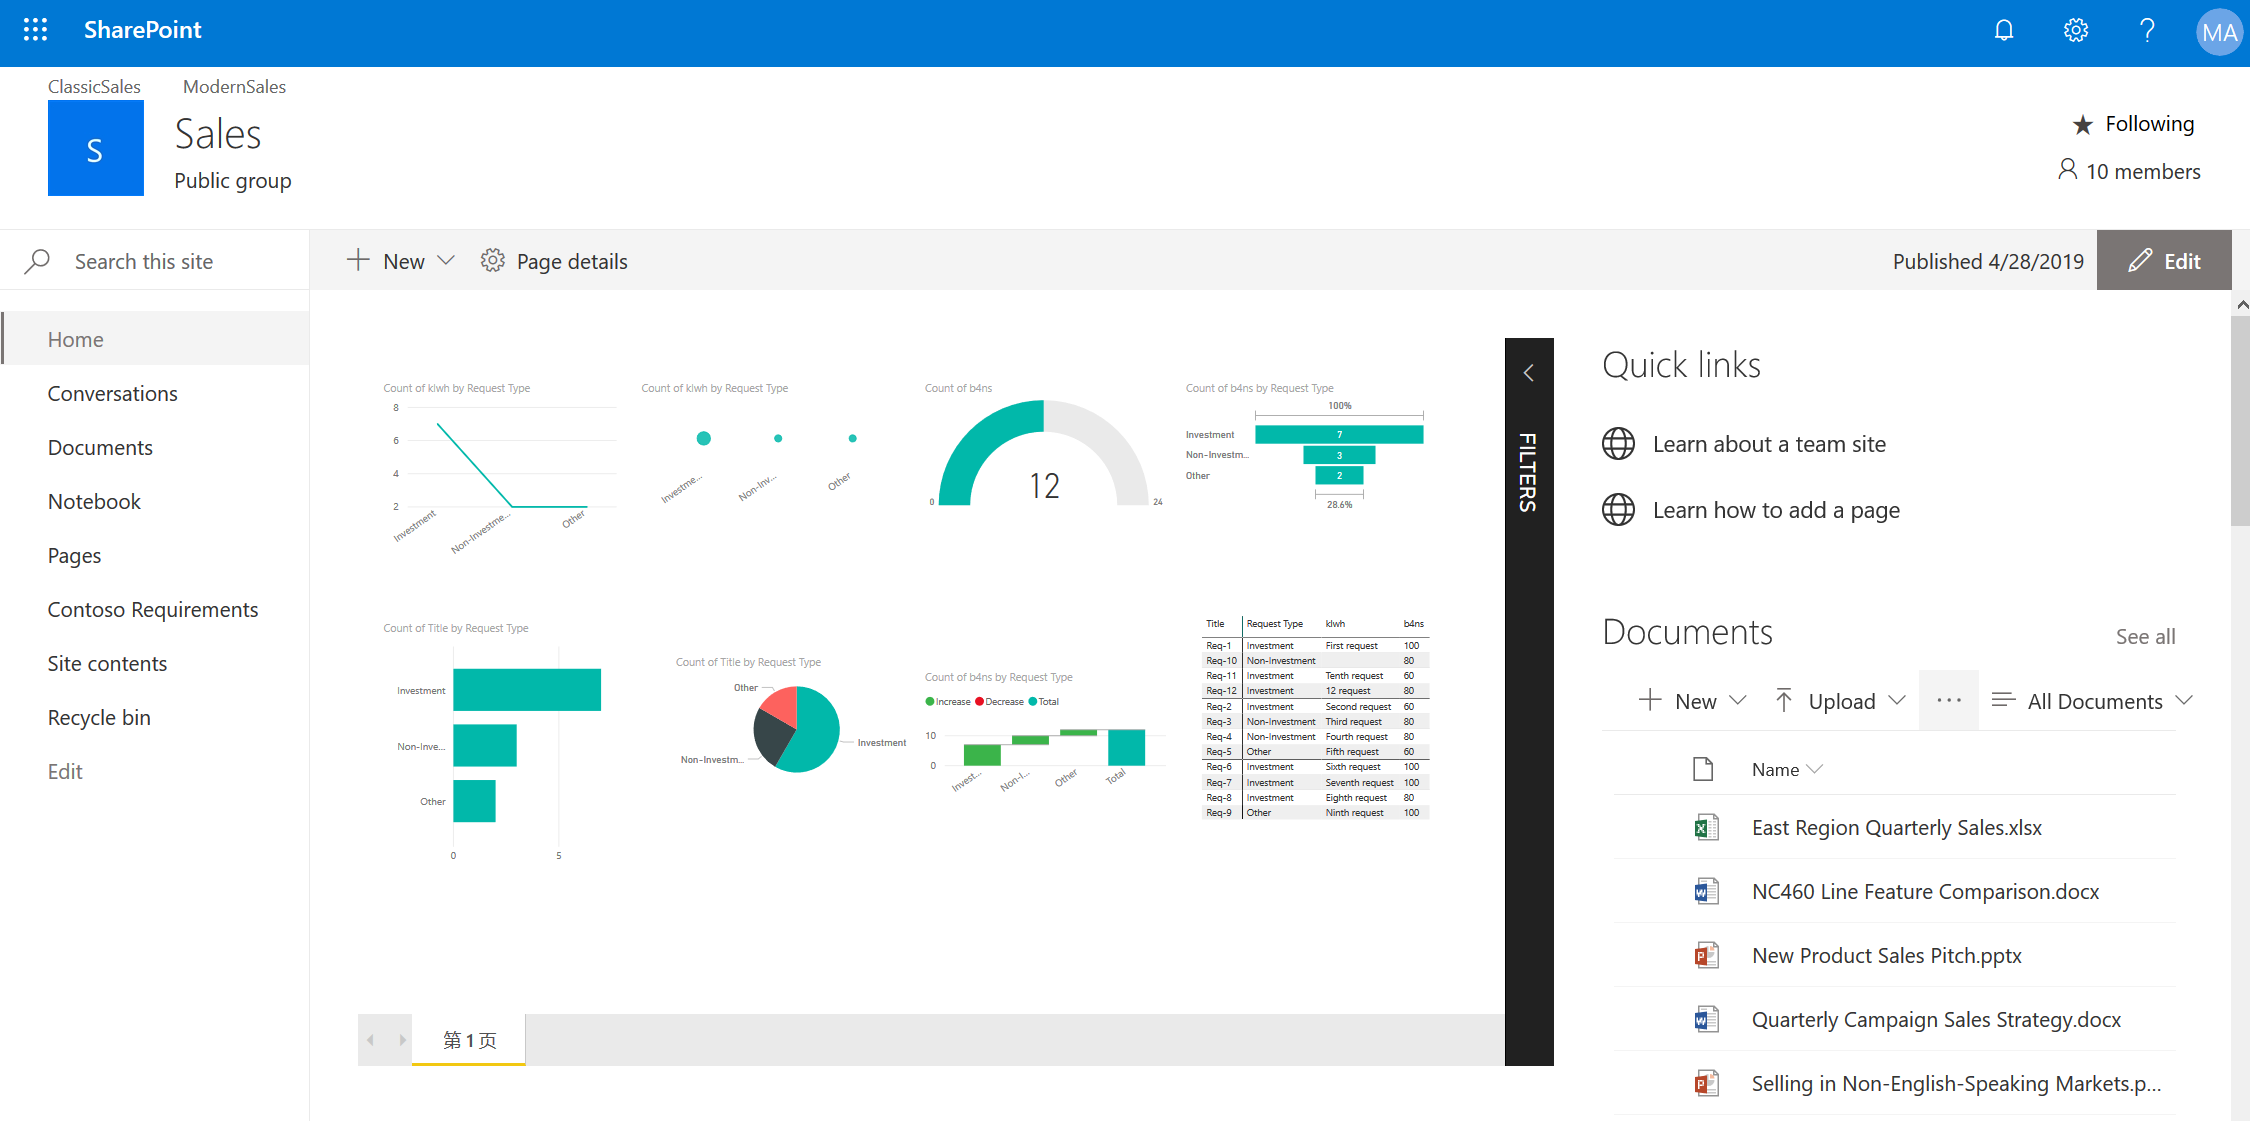Switch to the ModernSales tab
Screen dimensions: 2250x1121
click(x=233, y=86)
